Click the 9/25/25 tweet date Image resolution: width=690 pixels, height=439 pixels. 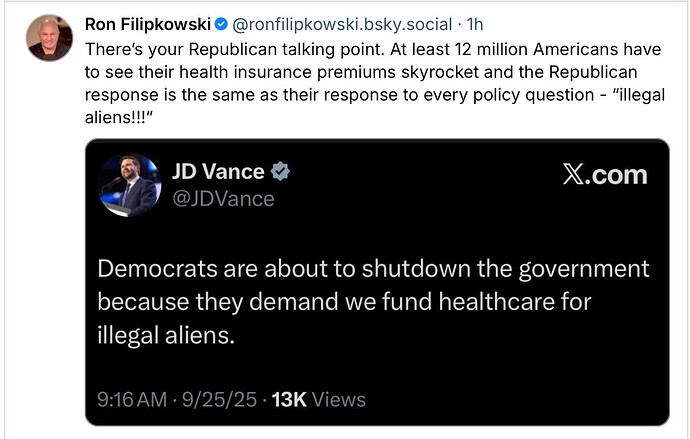point(230,400)
